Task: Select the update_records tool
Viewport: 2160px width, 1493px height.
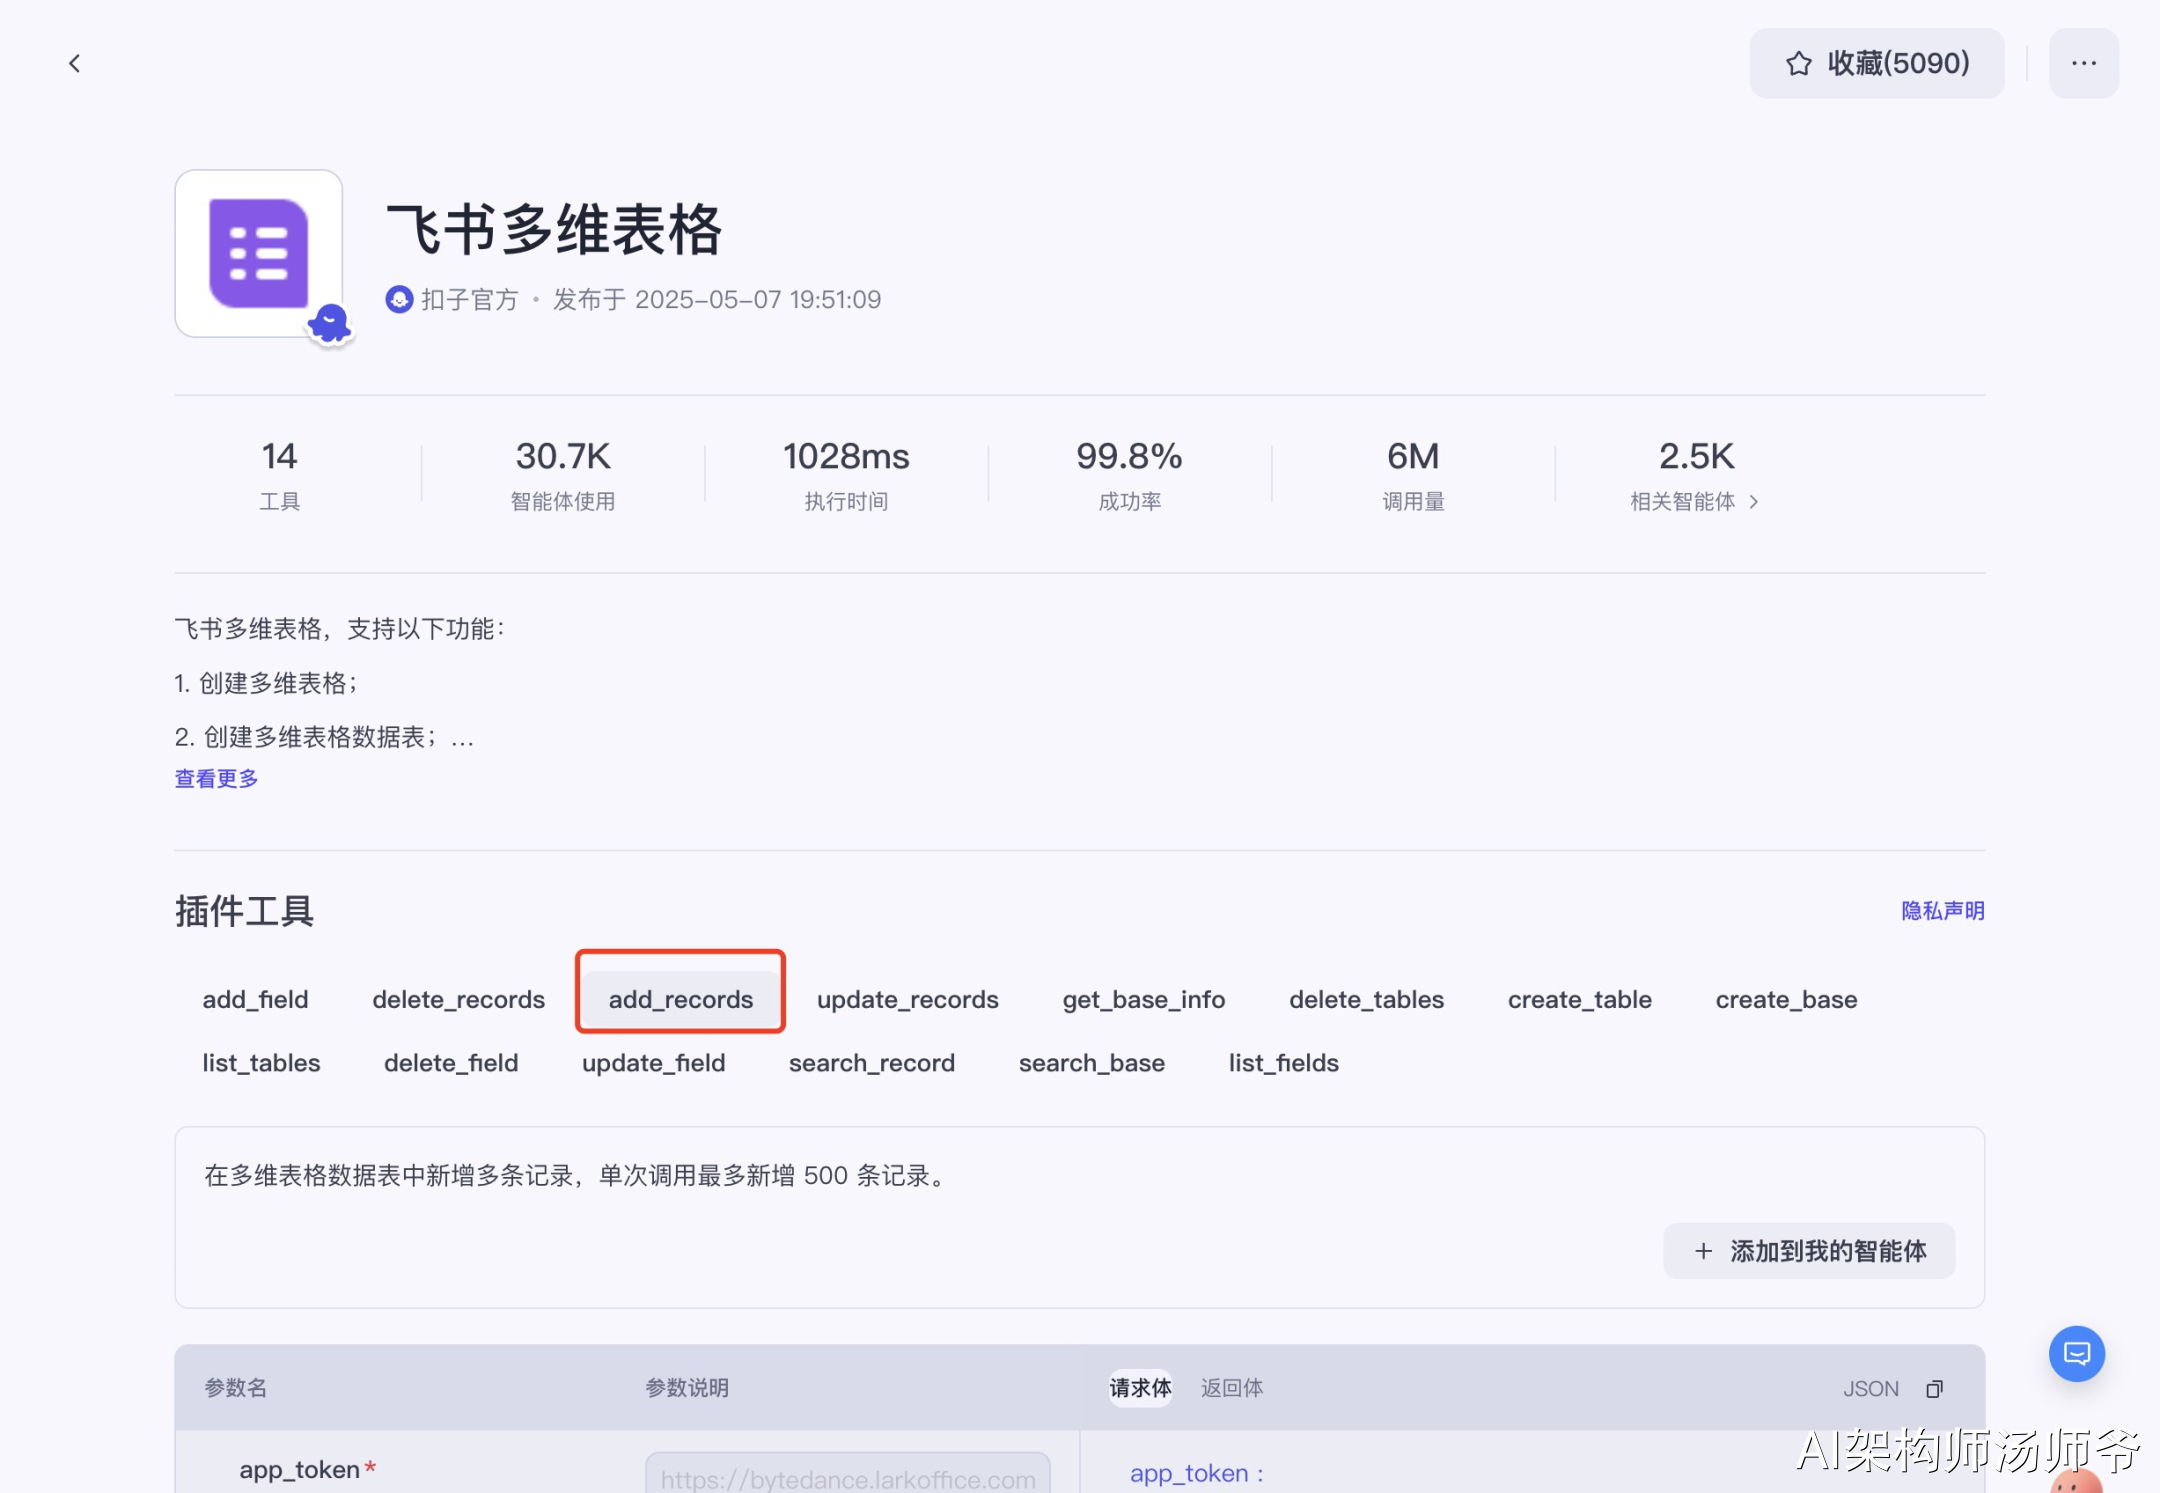Action: point(907,999)
